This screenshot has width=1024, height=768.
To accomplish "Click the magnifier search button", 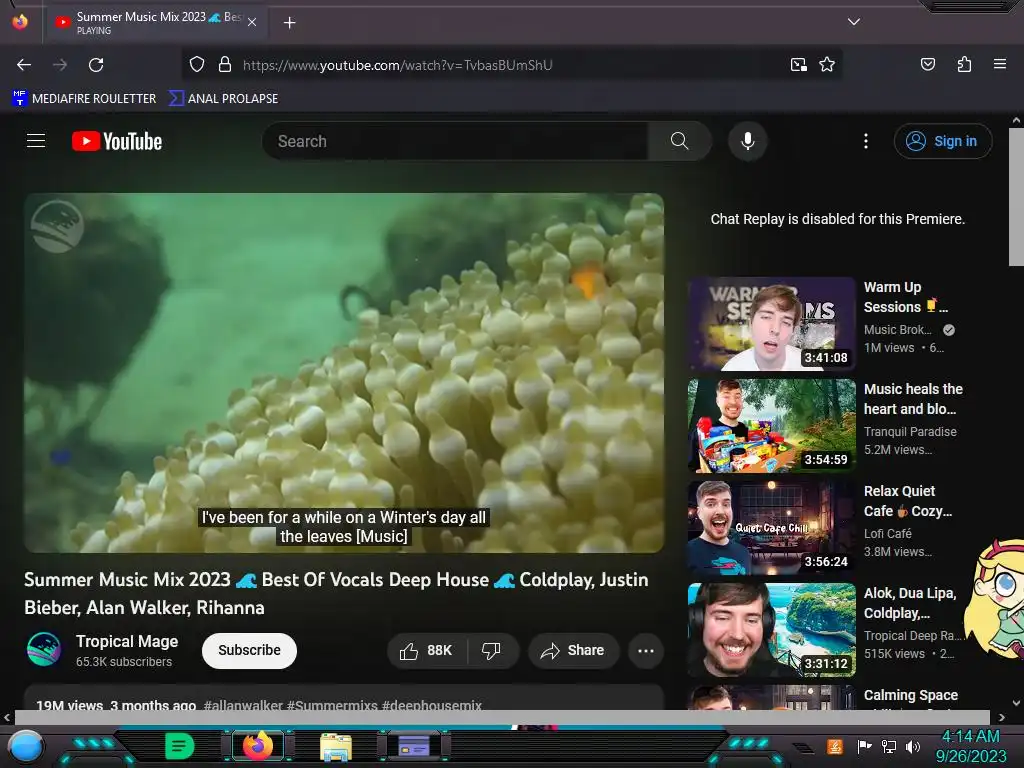I will coord(679,141).
